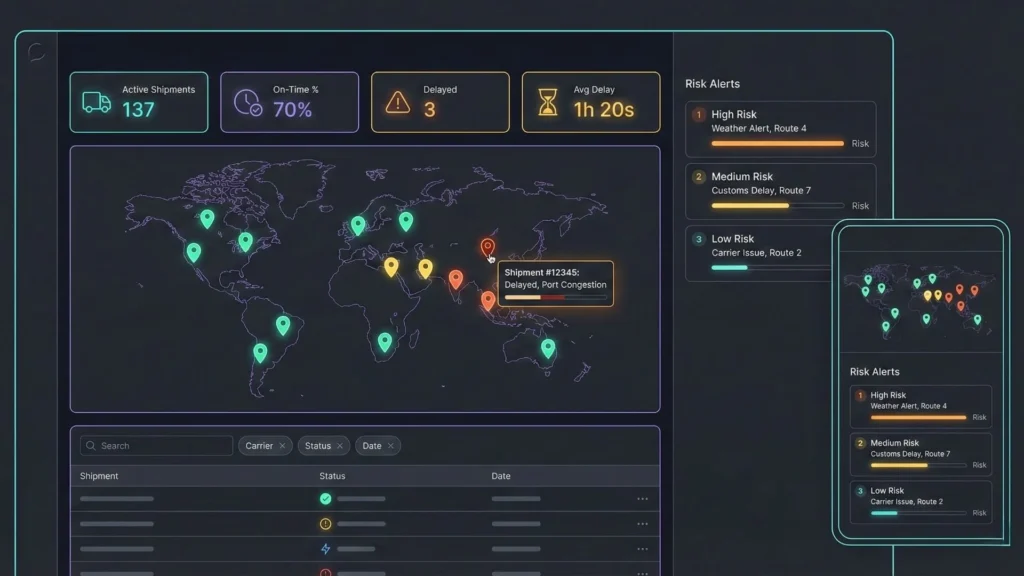
Task: Click the blue lightning status icon in row three
Action: click(x=325, y=548)
